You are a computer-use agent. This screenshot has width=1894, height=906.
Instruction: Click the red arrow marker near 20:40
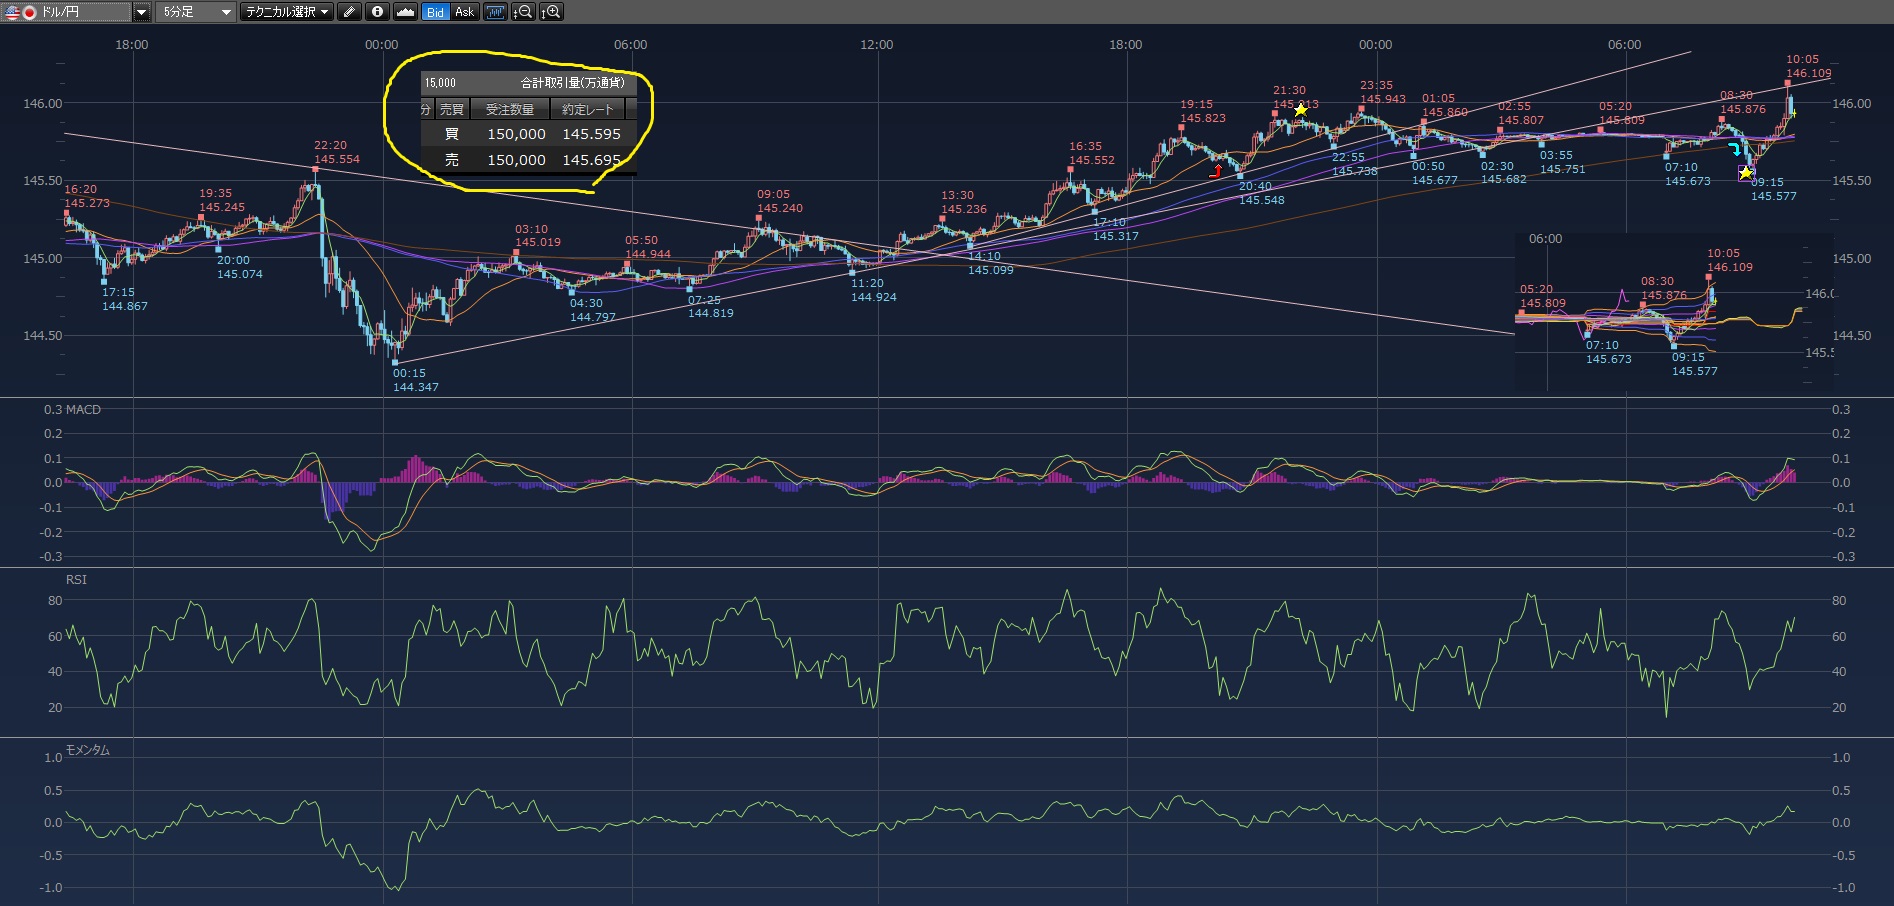tap(1216, 171)
